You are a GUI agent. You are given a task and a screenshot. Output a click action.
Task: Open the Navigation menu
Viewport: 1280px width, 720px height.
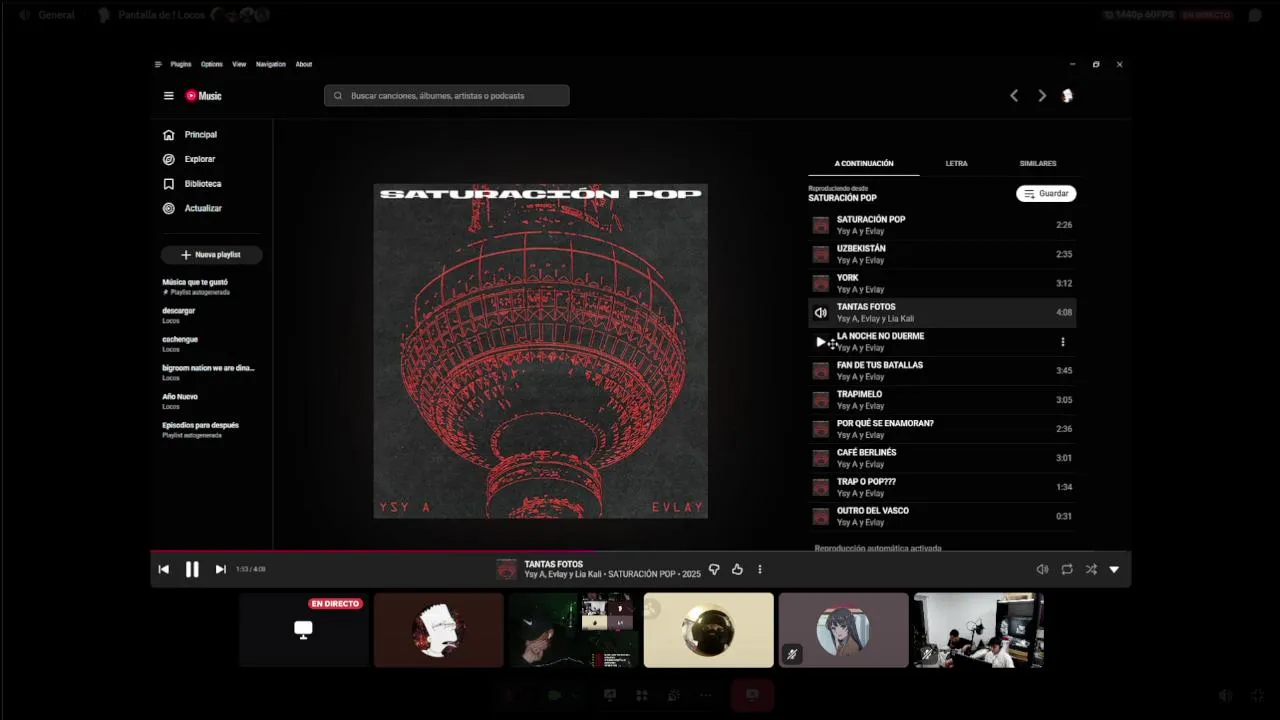pyautogui.click(x=271, y=64)
